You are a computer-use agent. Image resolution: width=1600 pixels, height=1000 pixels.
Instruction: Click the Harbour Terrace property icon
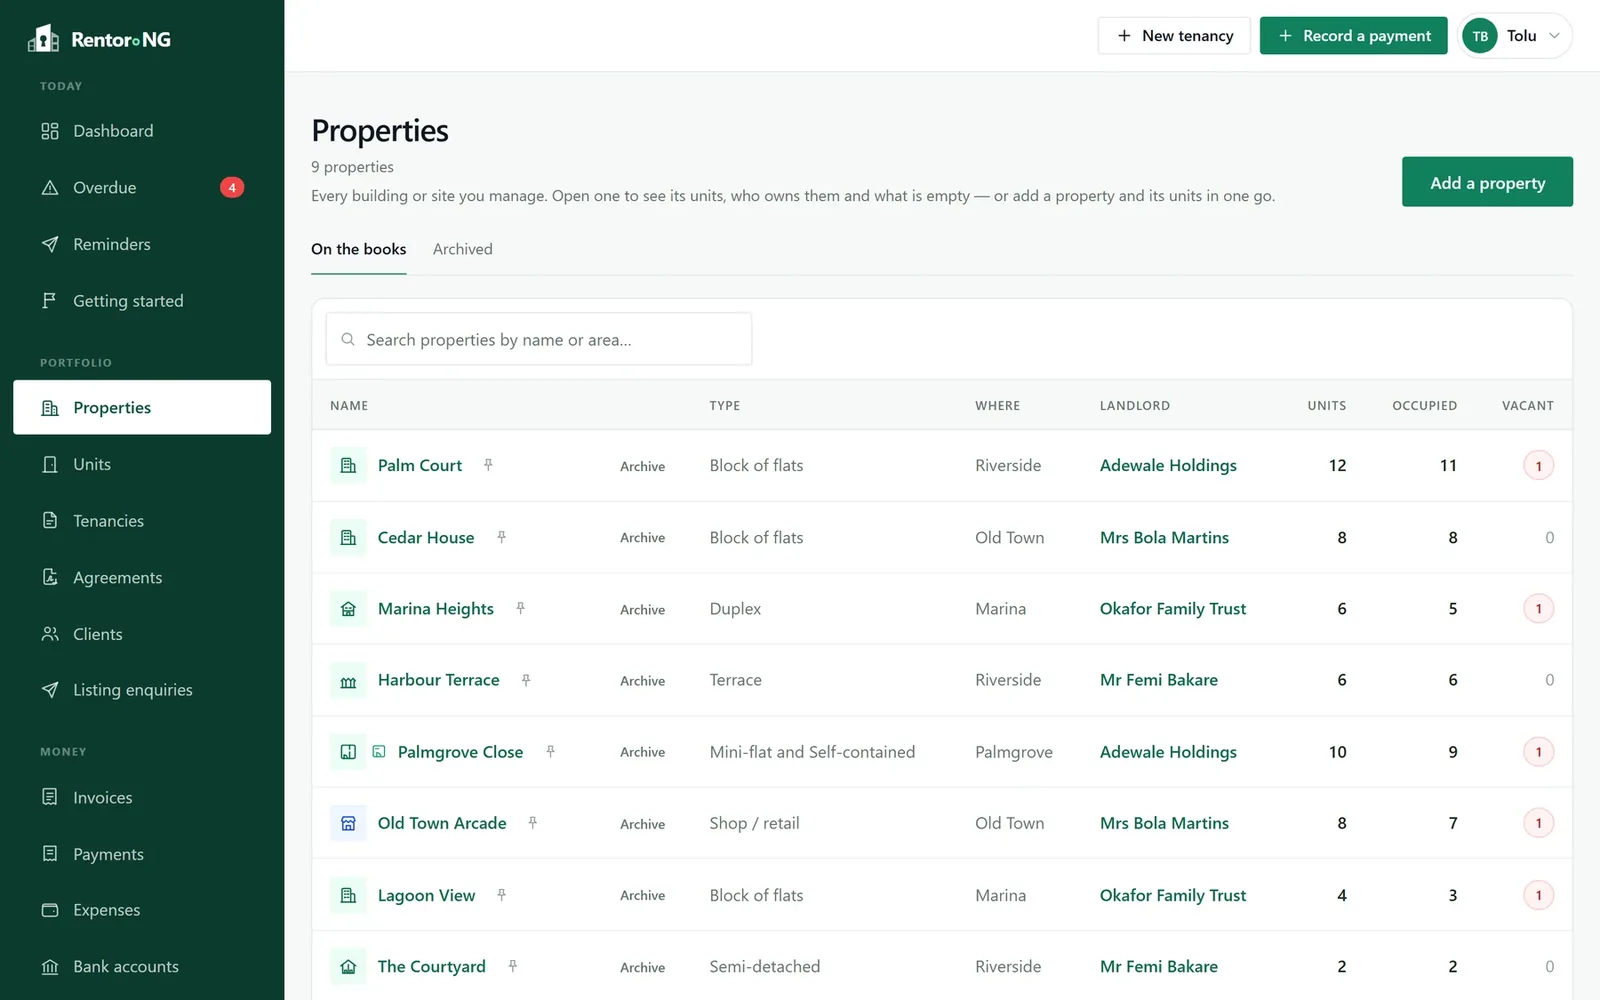(348, 680)
